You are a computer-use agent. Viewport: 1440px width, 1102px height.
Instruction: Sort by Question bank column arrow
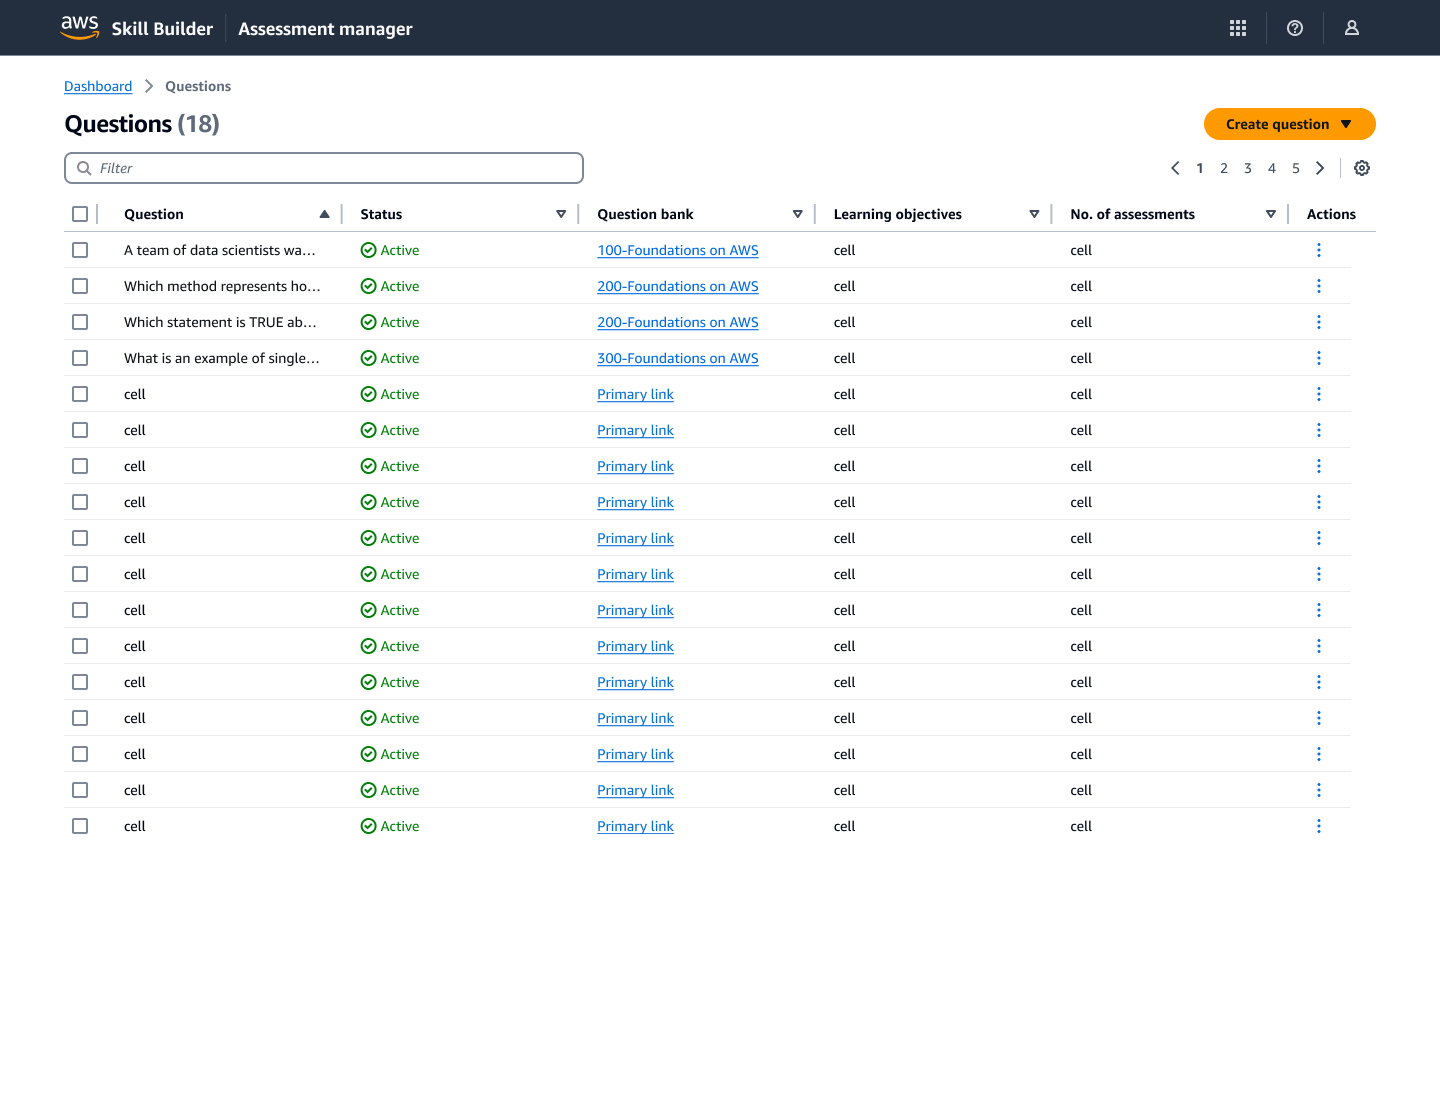point(798,214)
